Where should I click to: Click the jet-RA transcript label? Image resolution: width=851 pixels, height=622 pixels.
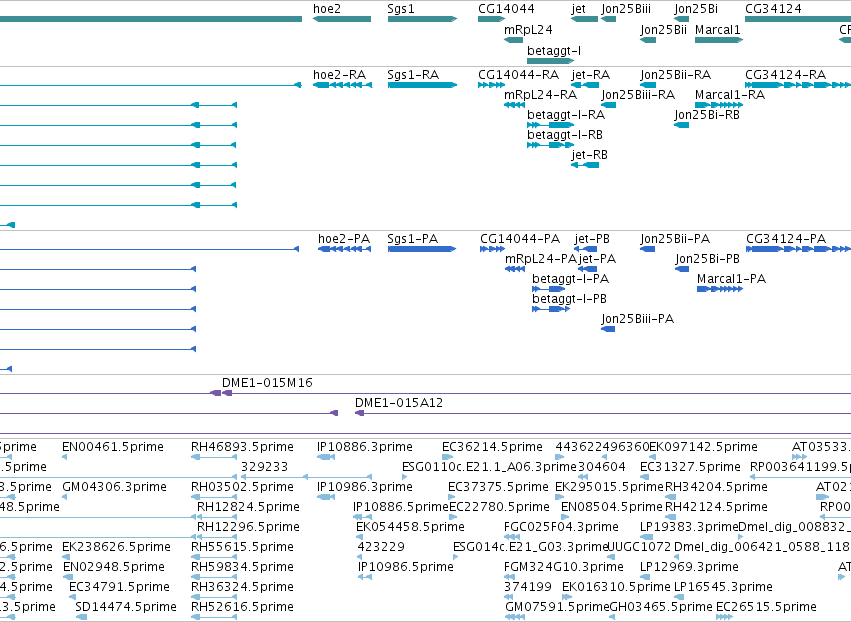pyautogui.click(x=590, y=75)
